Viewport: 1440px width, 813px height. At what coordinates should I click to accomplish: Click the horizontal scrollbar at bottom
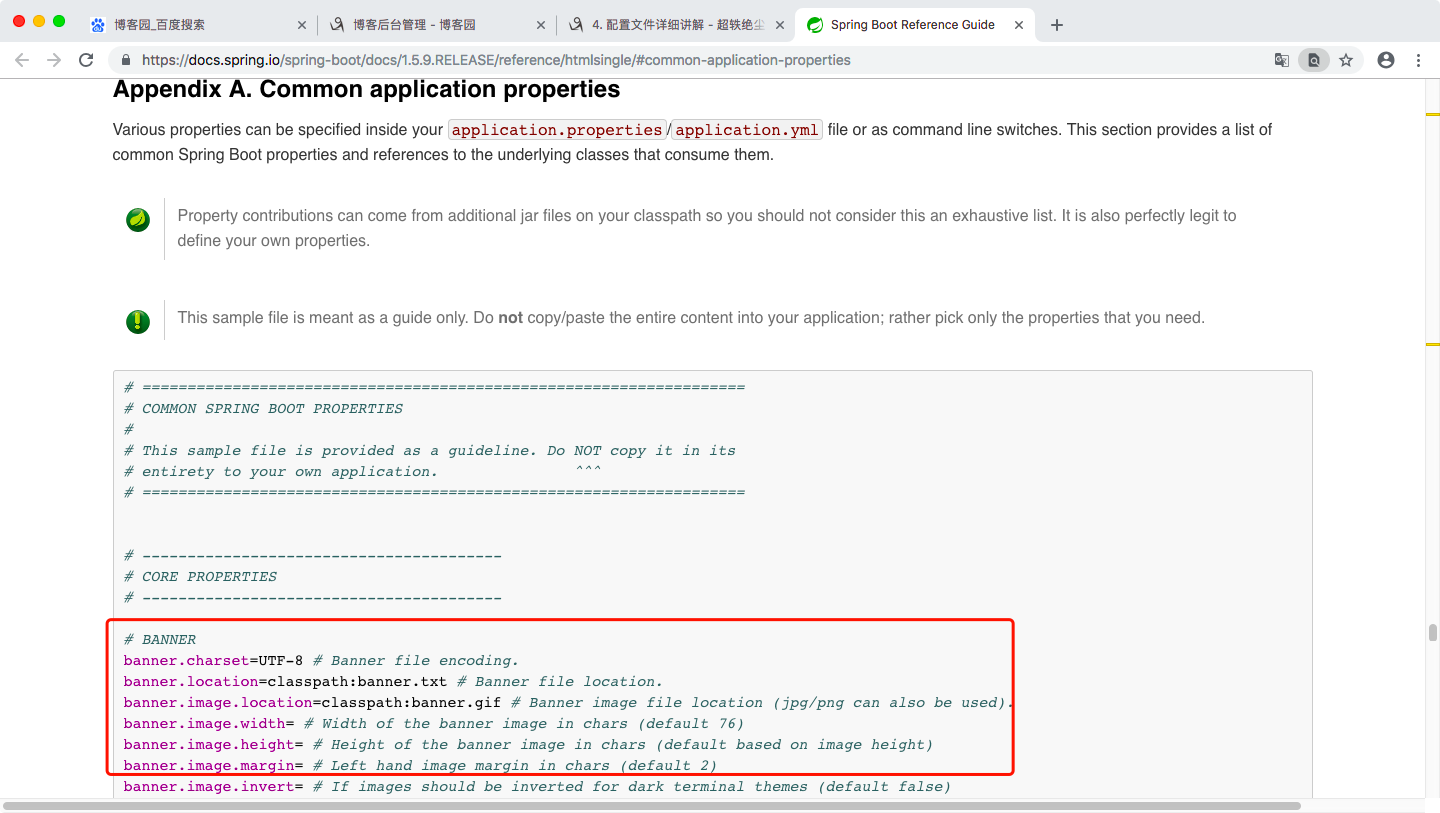652,805
